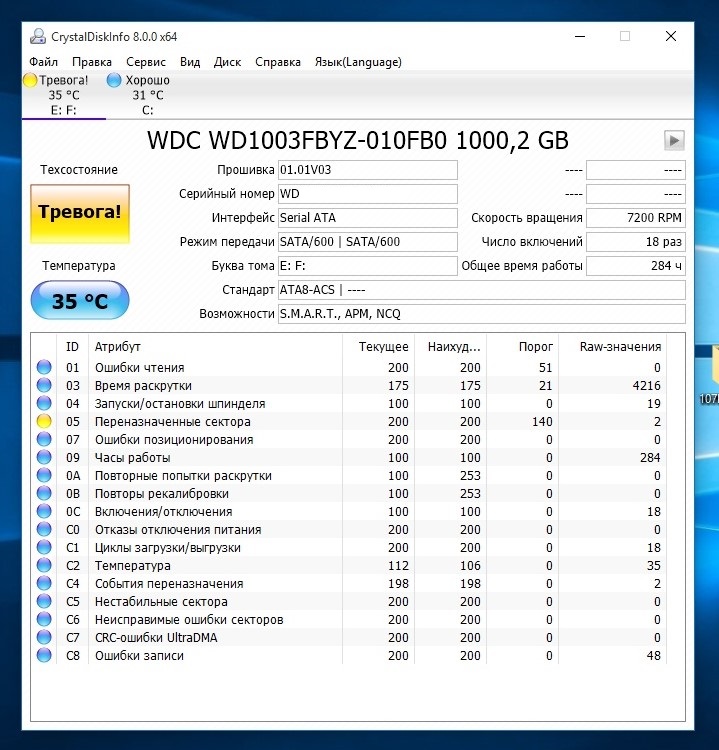Click the Число включений 18 раз field
This screenshot has height=750, width=719.
pos(636,242)
